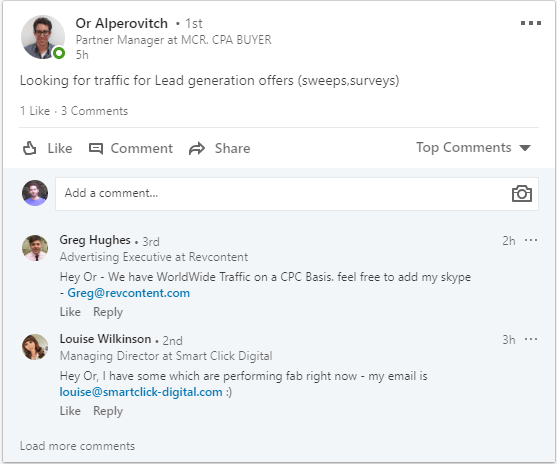Reply to Louise Wilkinson's comment
Viewport: 557px width, 464px height.
coord(108,411)
